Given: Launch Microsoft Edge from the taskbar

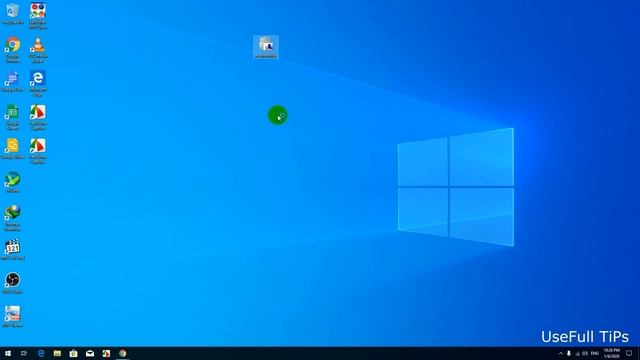Looking at the screenshot, I should coord(41,353).
